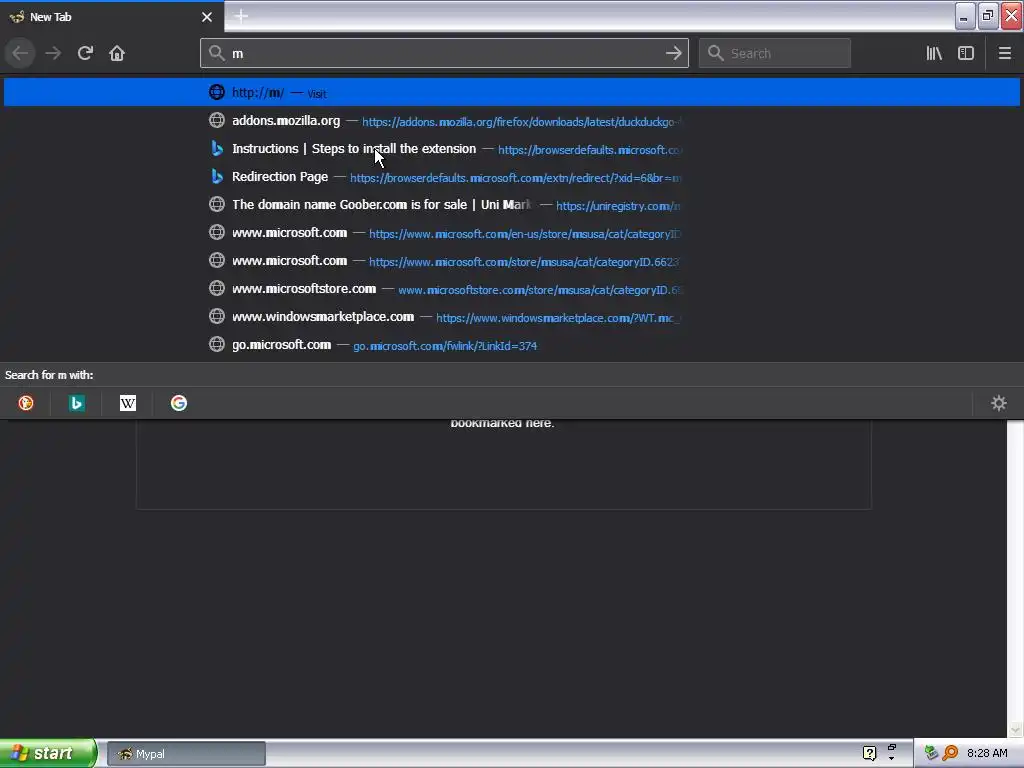The width and height of the screenshot is (1024, 768).
Task: Click Bing icon beside Redirection Page
Action: (217, 176)
